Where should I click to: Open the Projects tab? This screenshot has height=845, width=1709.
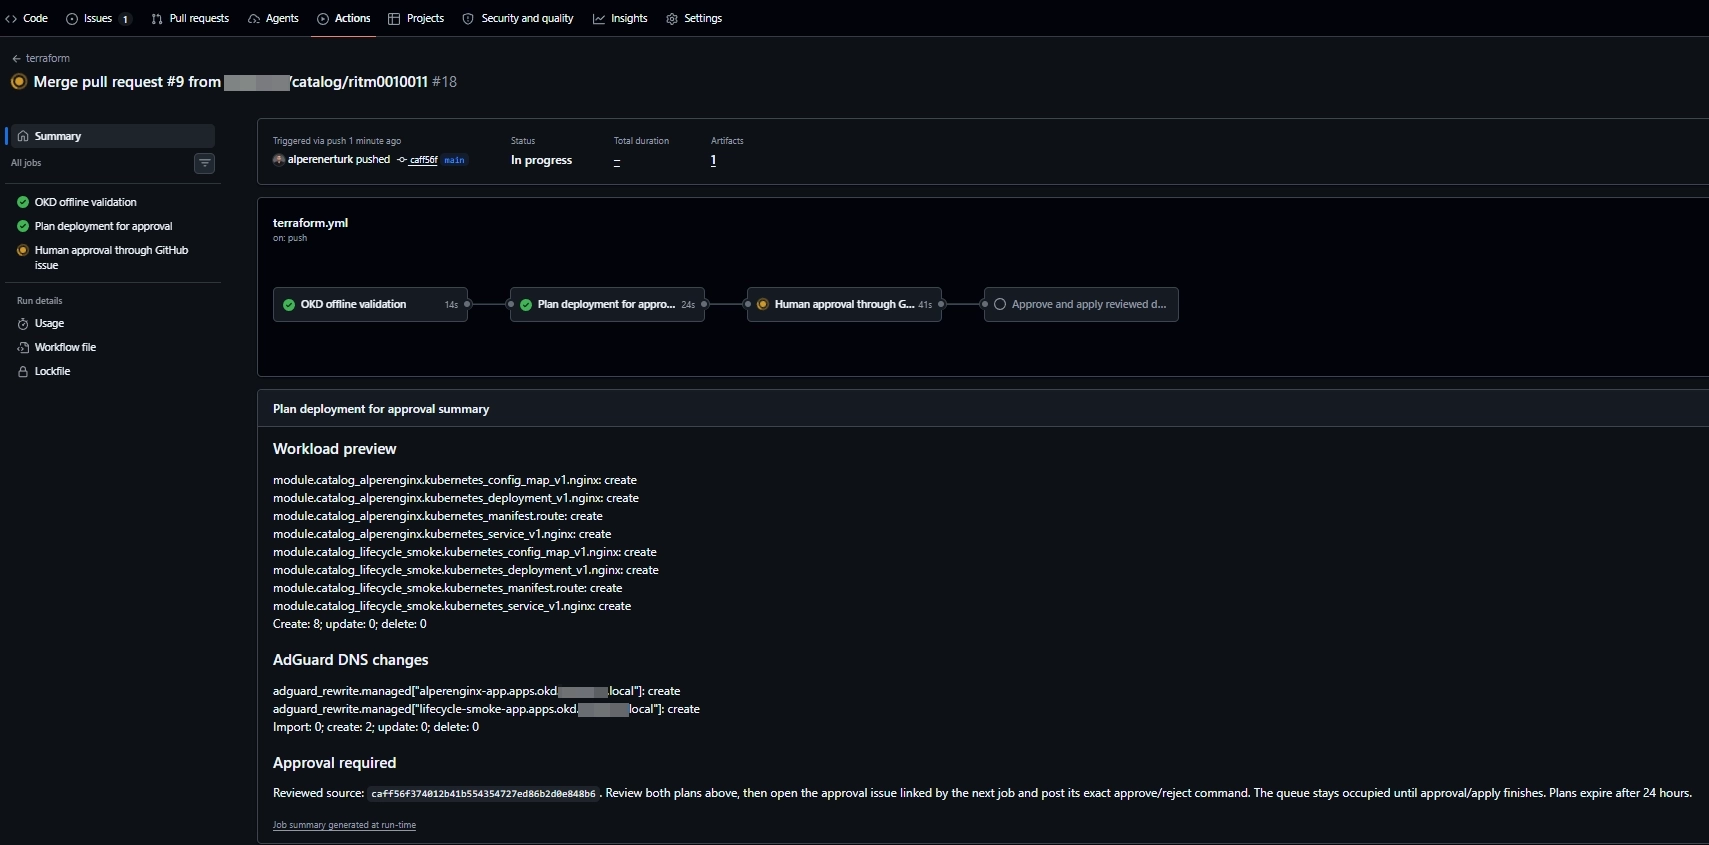pyautogui.click(x=416, y=18)
